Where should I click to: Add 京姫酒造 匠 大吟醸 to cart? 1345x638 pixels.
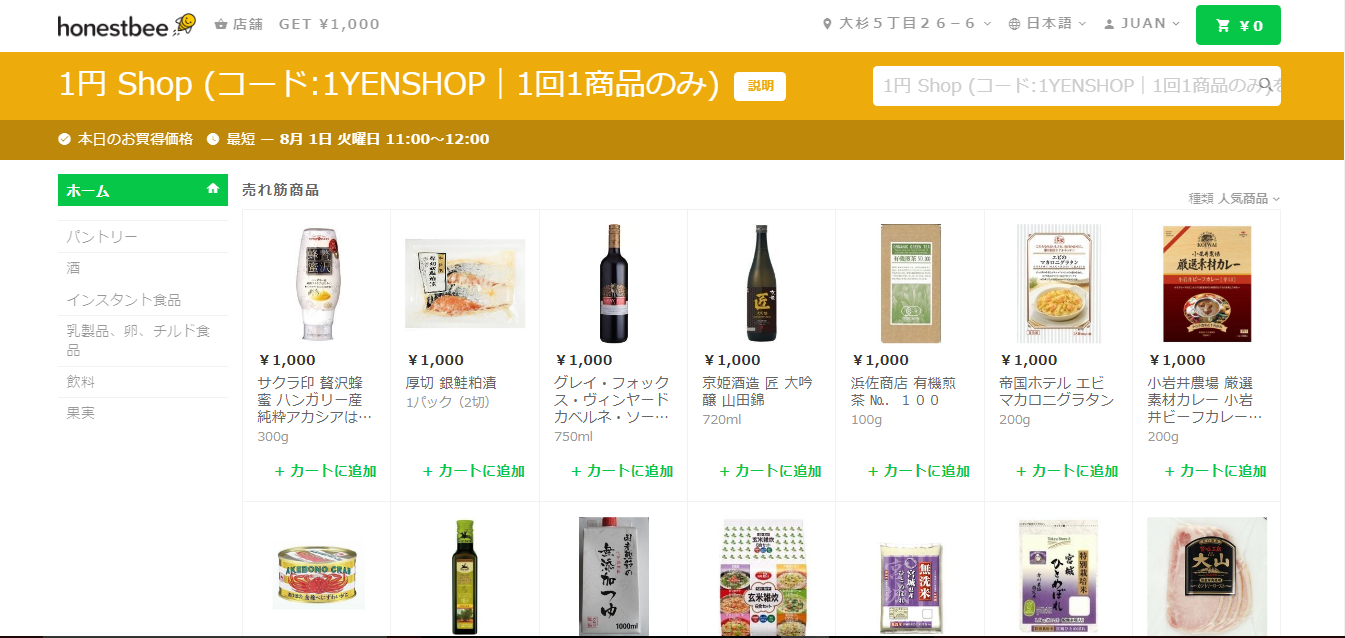770,471
